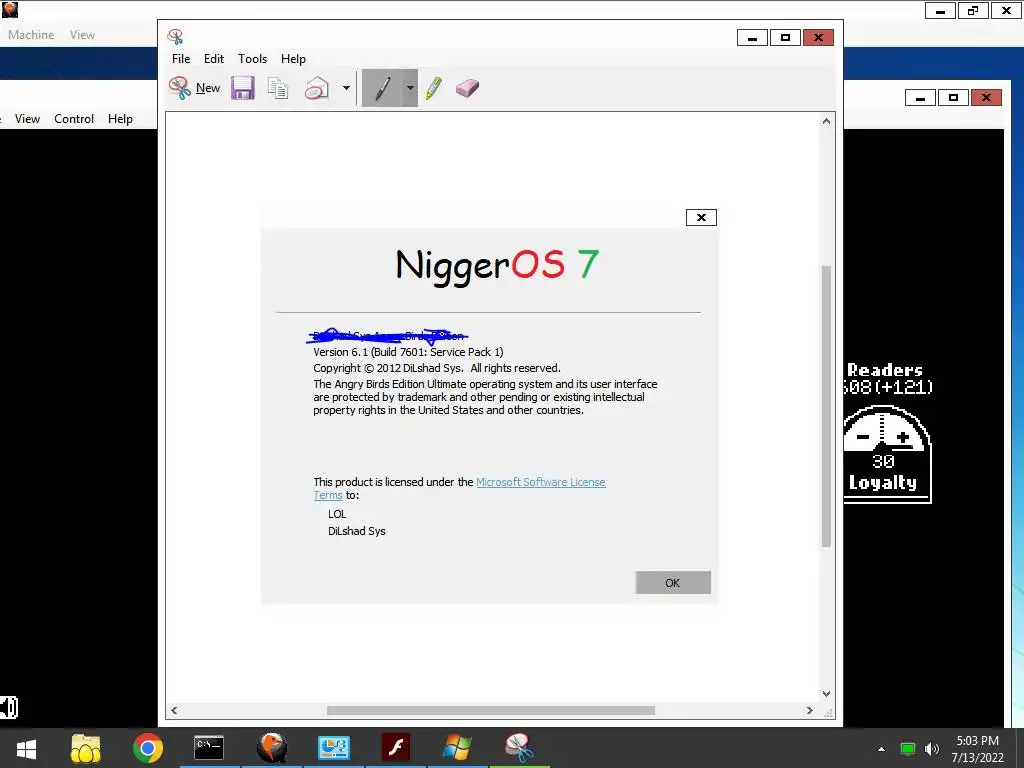Switch to Command Prompt on the taskbar
The height and width of the screenshot is (768, 1024).
(209, 748)
